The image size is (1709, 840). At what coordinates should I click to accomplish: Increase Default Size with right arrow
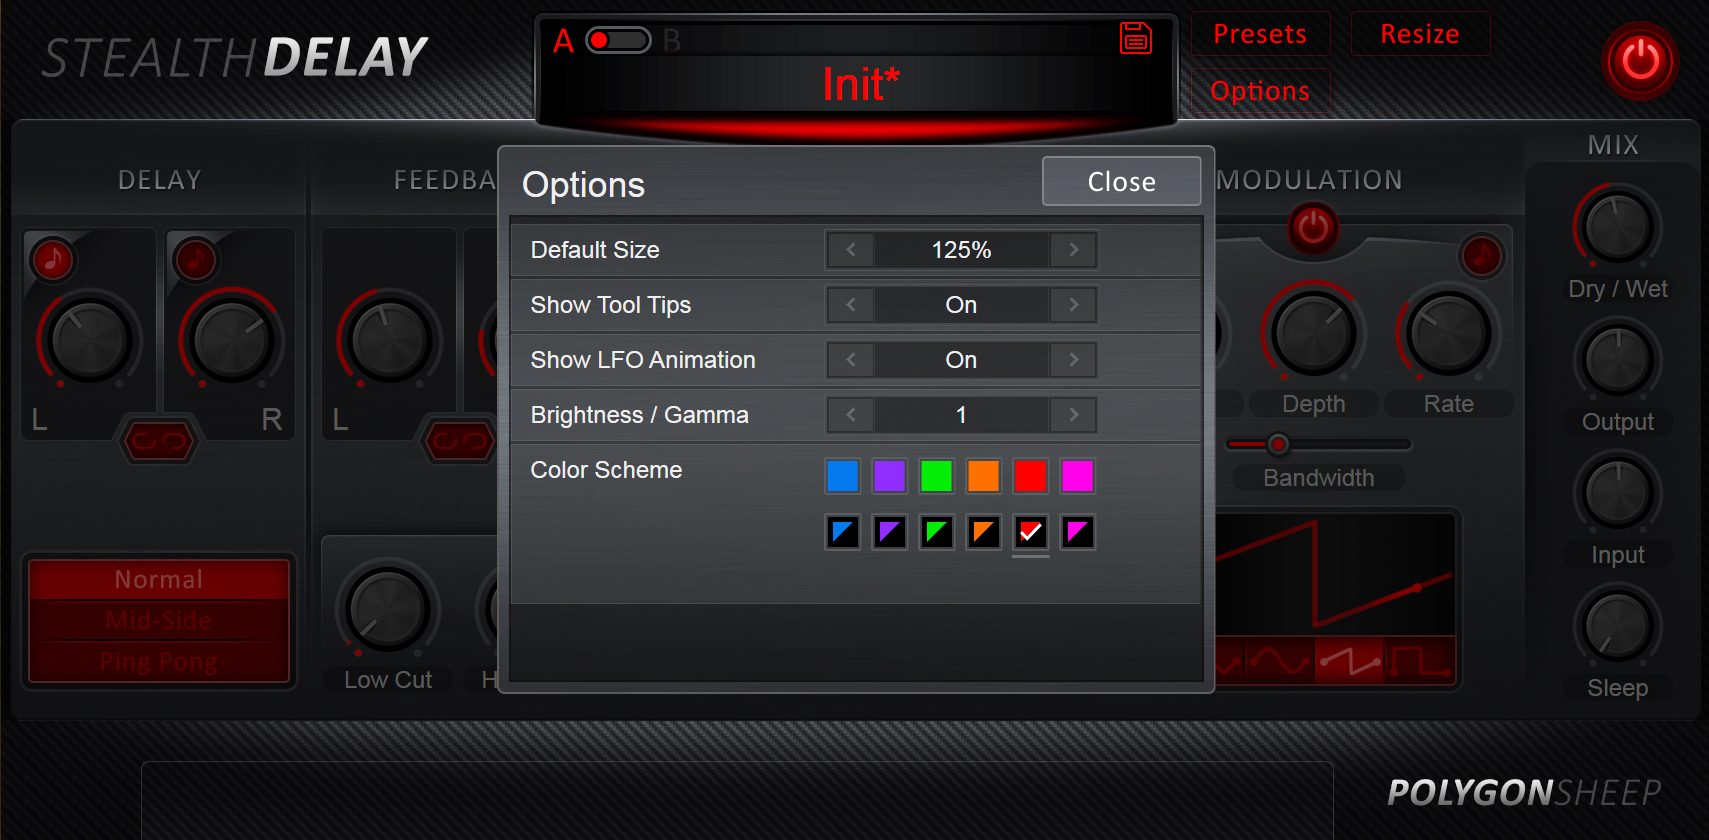coord(1073,250)
